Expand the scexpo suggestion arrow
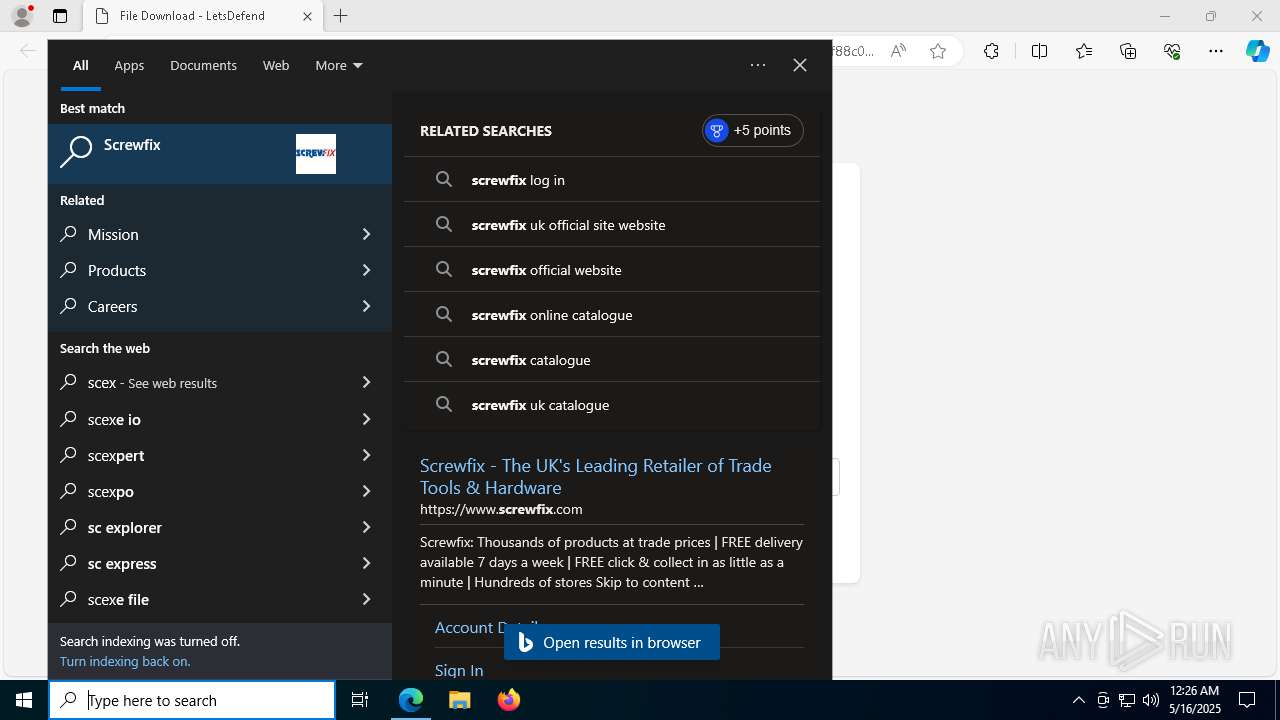 point(366,491)
